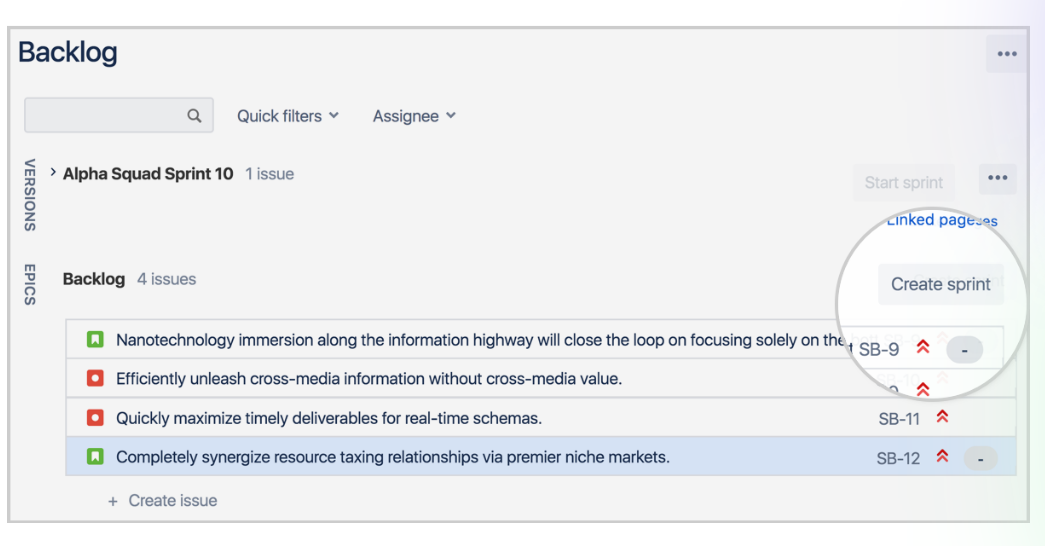The width and height of the screenshot is (1045, 546).
Task: Click the highest priority arrow on SB-11
Action: point(940,418)
